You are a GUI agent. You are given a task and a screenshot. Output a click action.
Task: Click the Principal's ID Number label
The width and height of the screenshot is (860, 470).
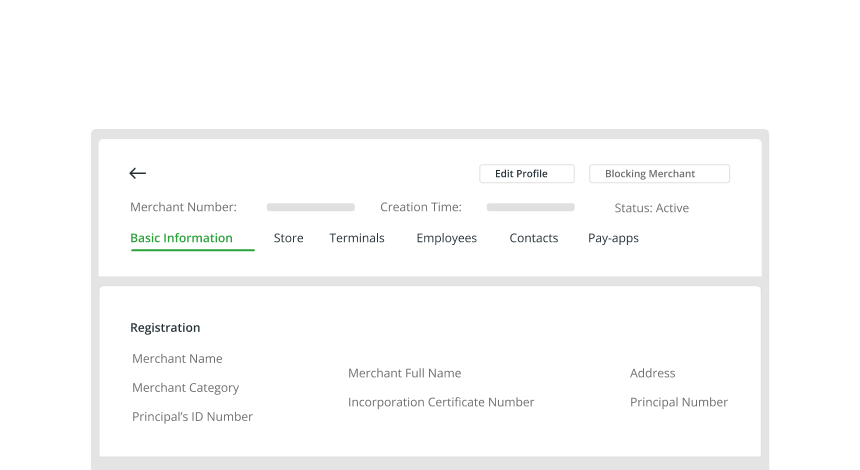193,417
